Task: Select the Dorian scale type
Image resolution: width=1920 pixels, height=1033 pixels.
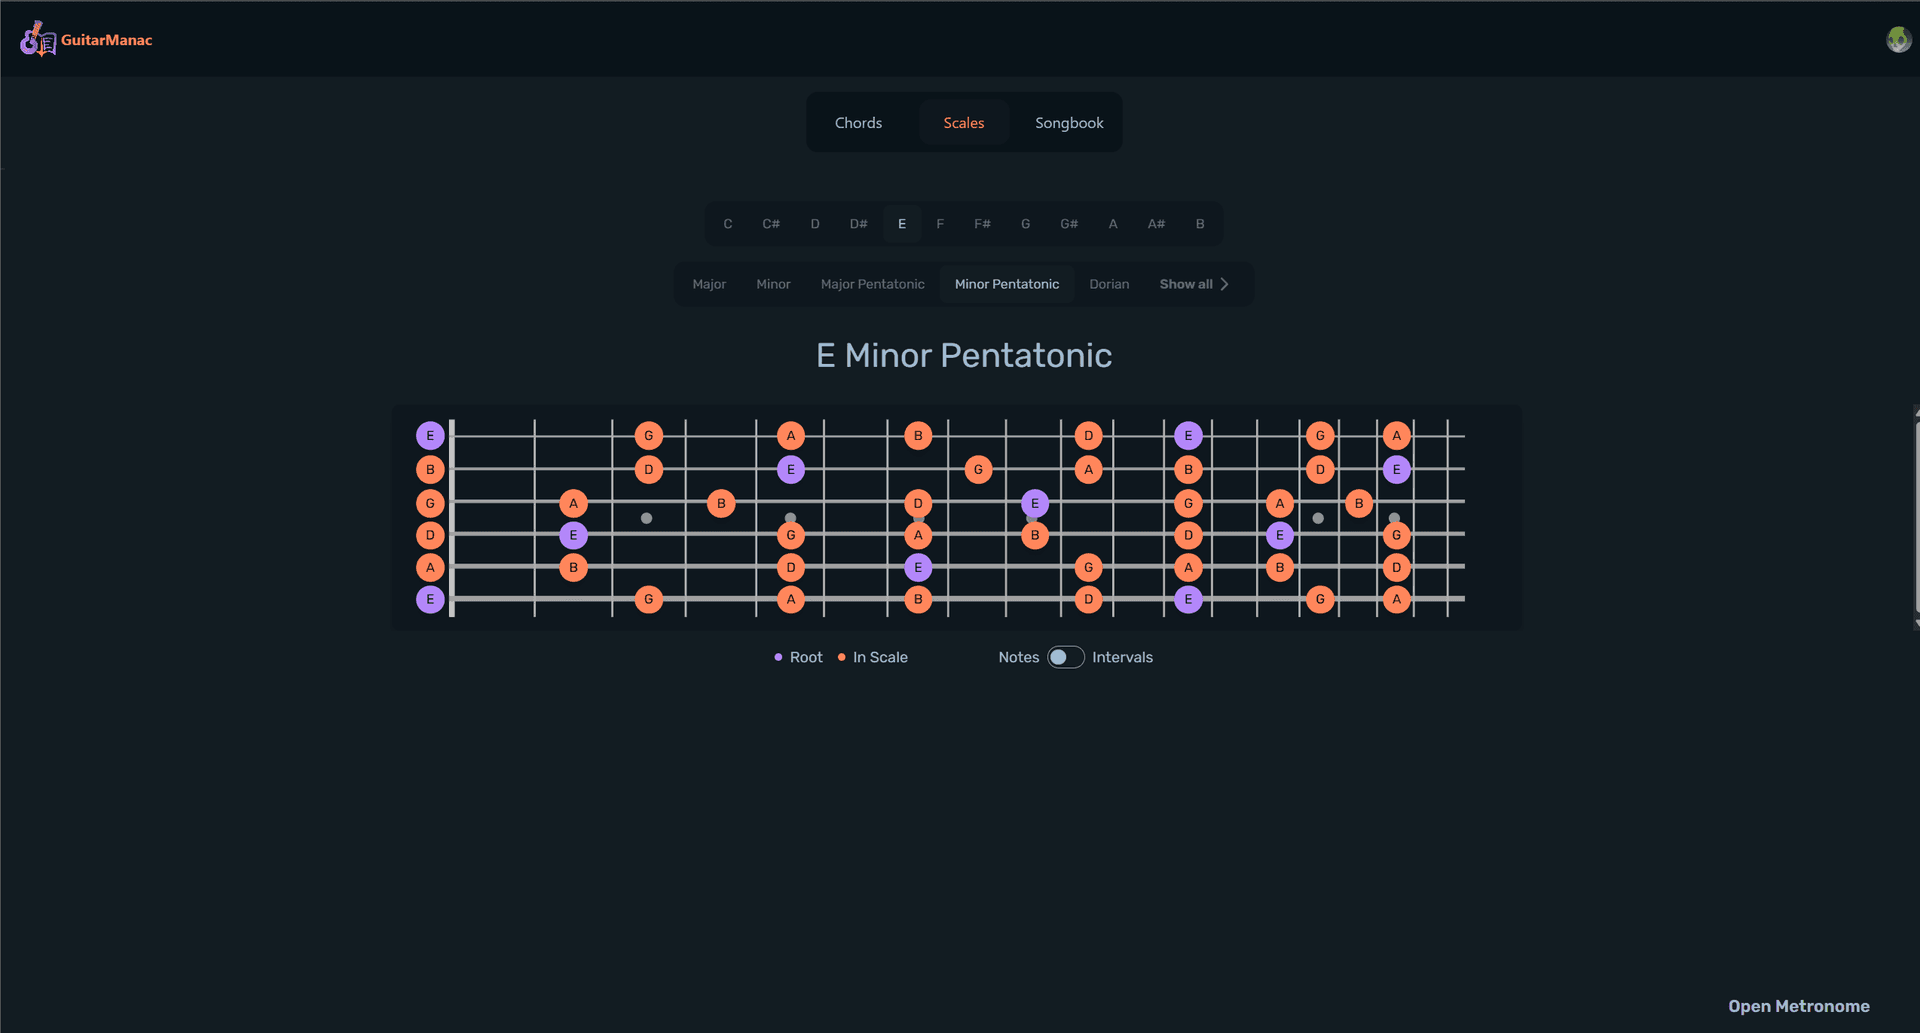Action: [1109, 284]
